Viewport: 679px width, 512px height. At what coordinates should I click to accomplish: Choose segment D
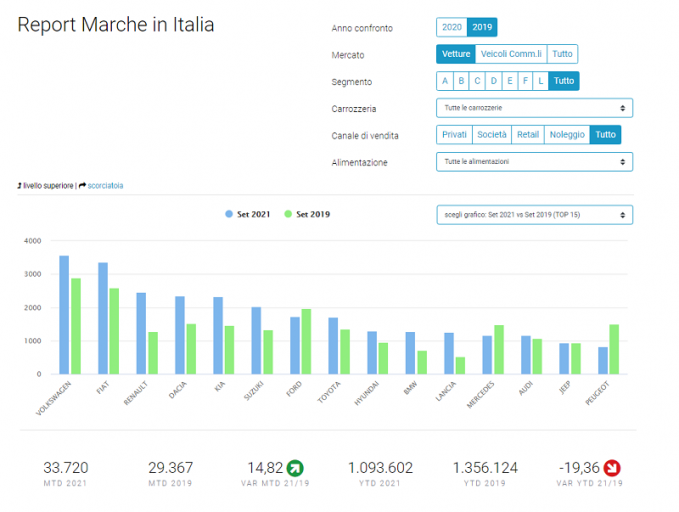coord(494,81)
